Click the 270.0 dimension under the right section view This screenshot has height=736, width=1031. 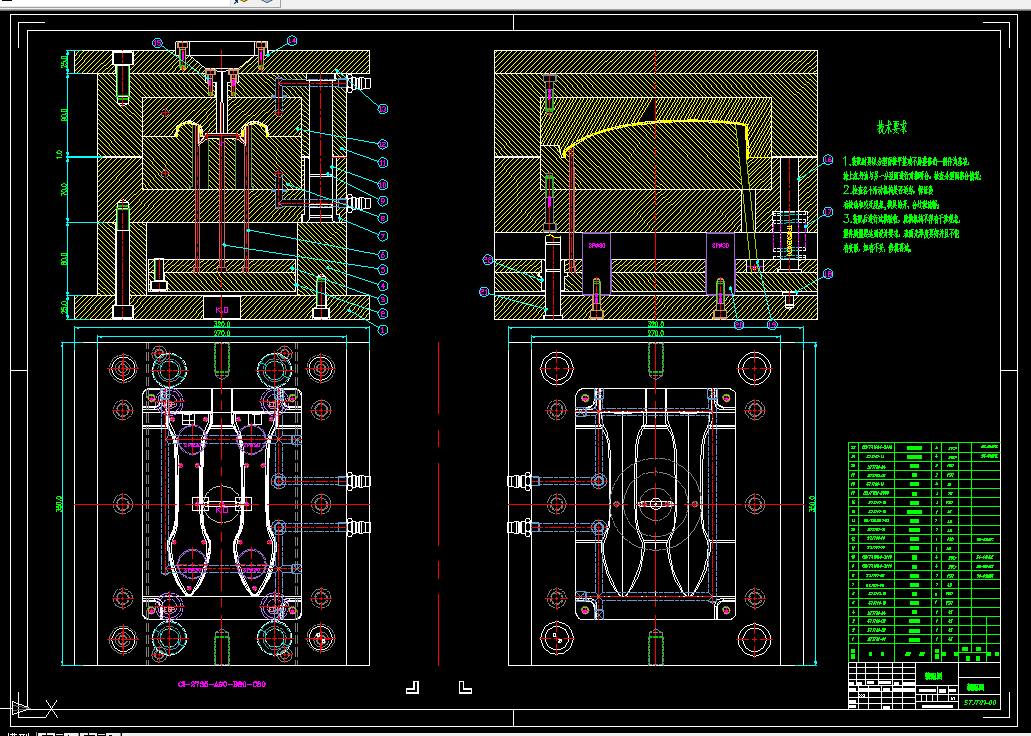coord(656,333)
